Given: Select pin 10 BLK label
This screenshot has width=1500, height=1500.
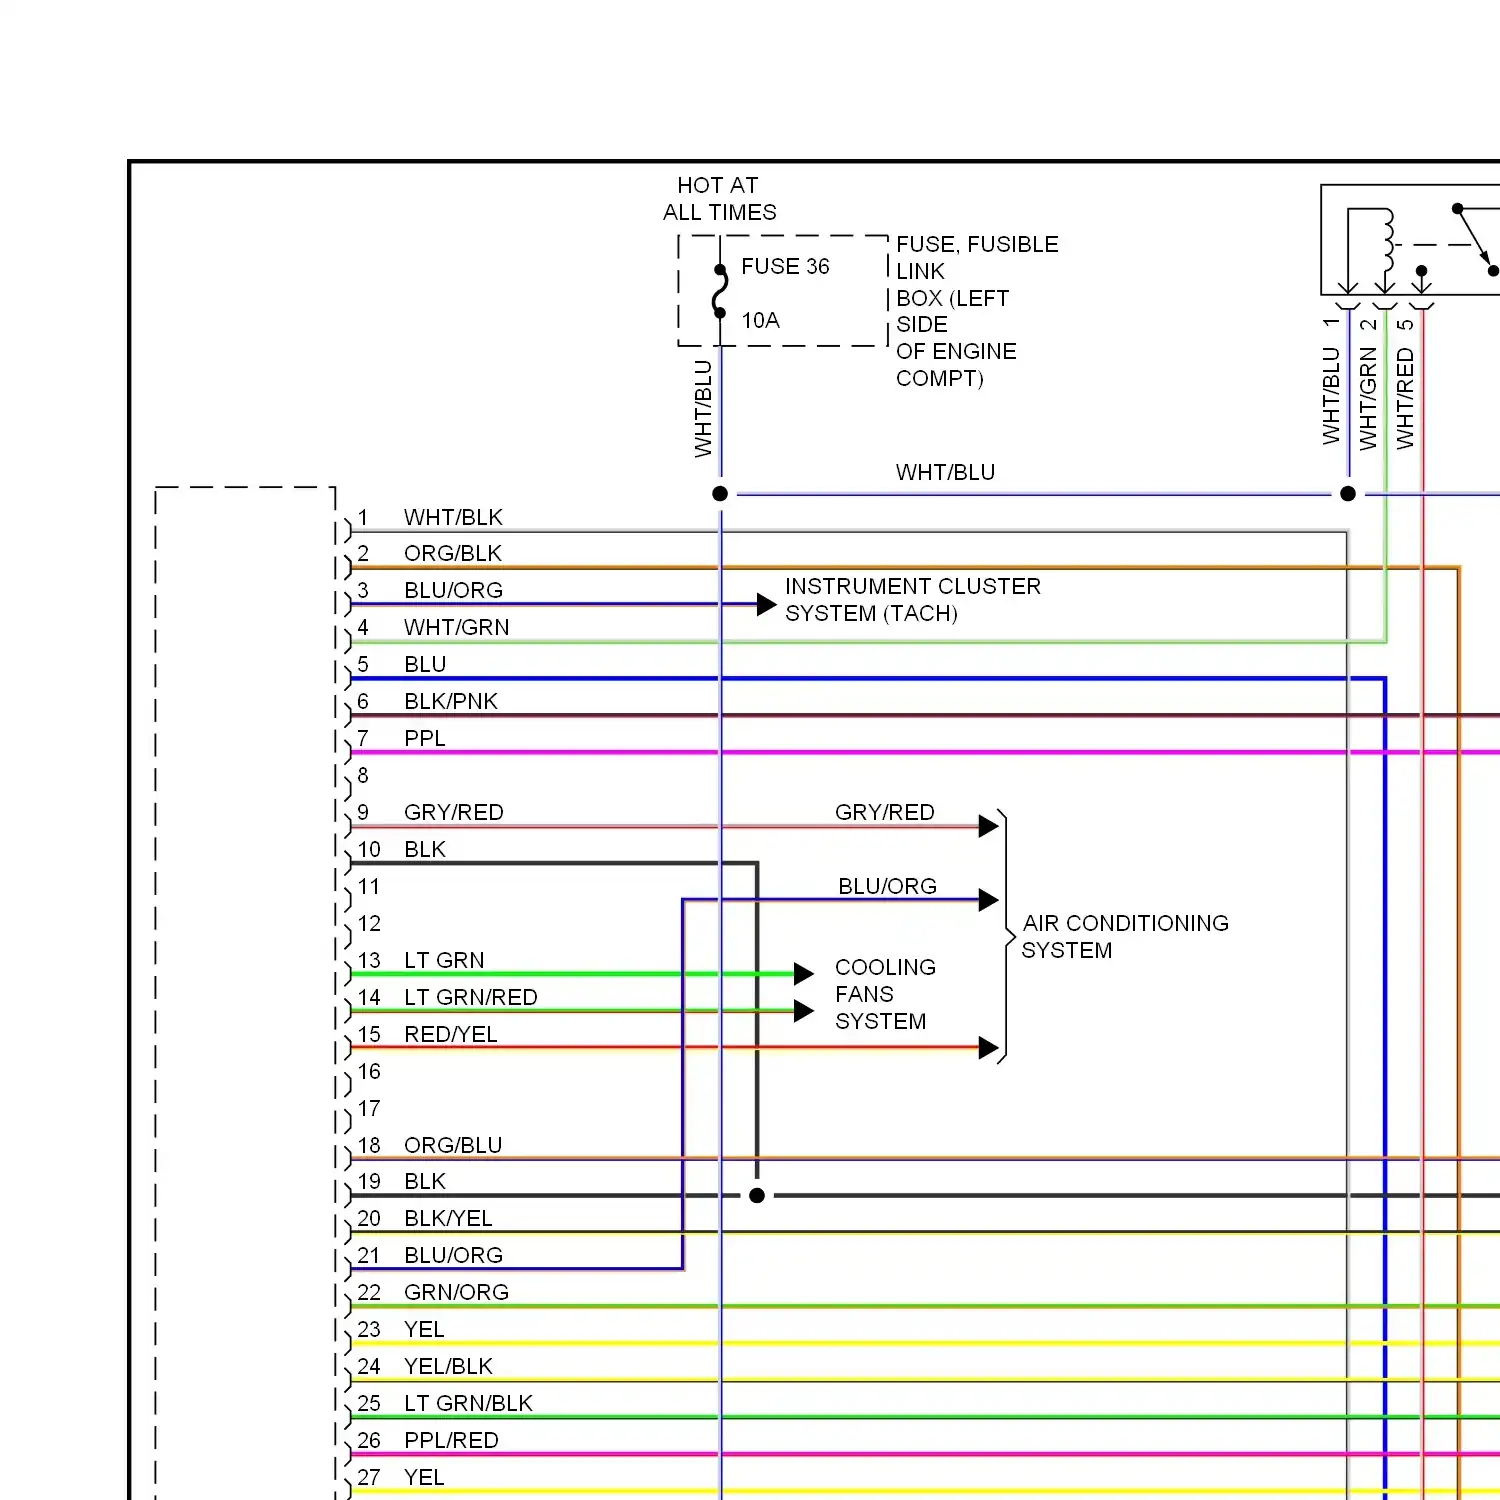Looking at the screenshot, I should (x=425, y=849).
